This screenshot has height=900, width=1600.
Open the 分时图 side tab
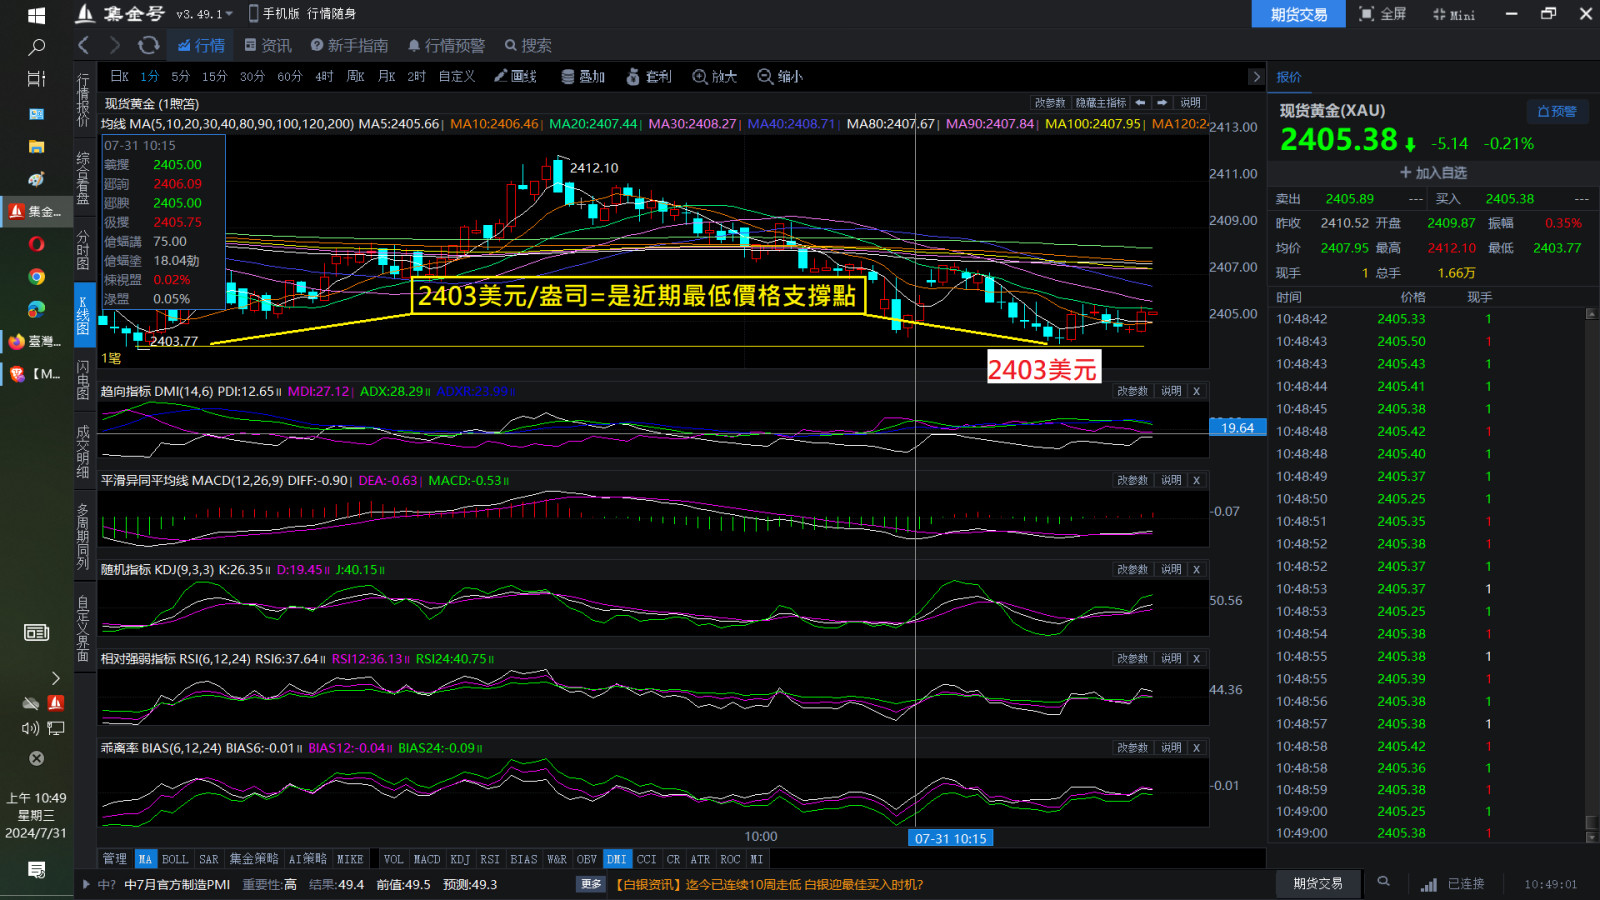(83, 250)
